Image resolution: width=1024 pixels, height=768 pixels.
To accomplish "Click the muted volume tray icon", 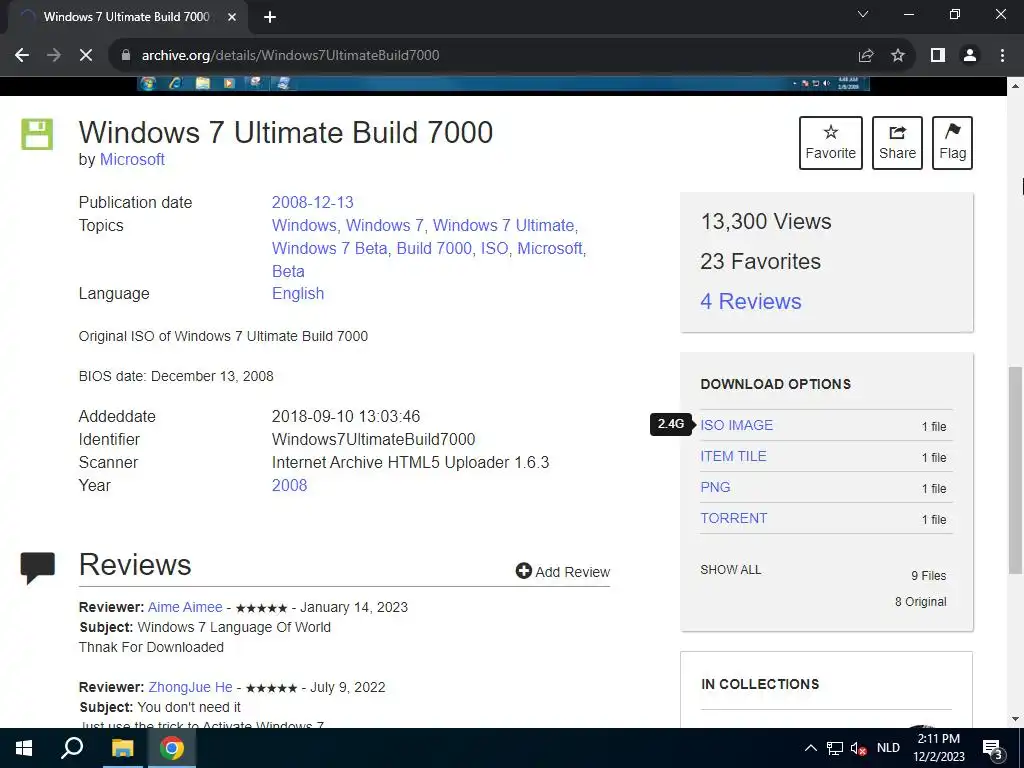I will (x=858, y=748).
